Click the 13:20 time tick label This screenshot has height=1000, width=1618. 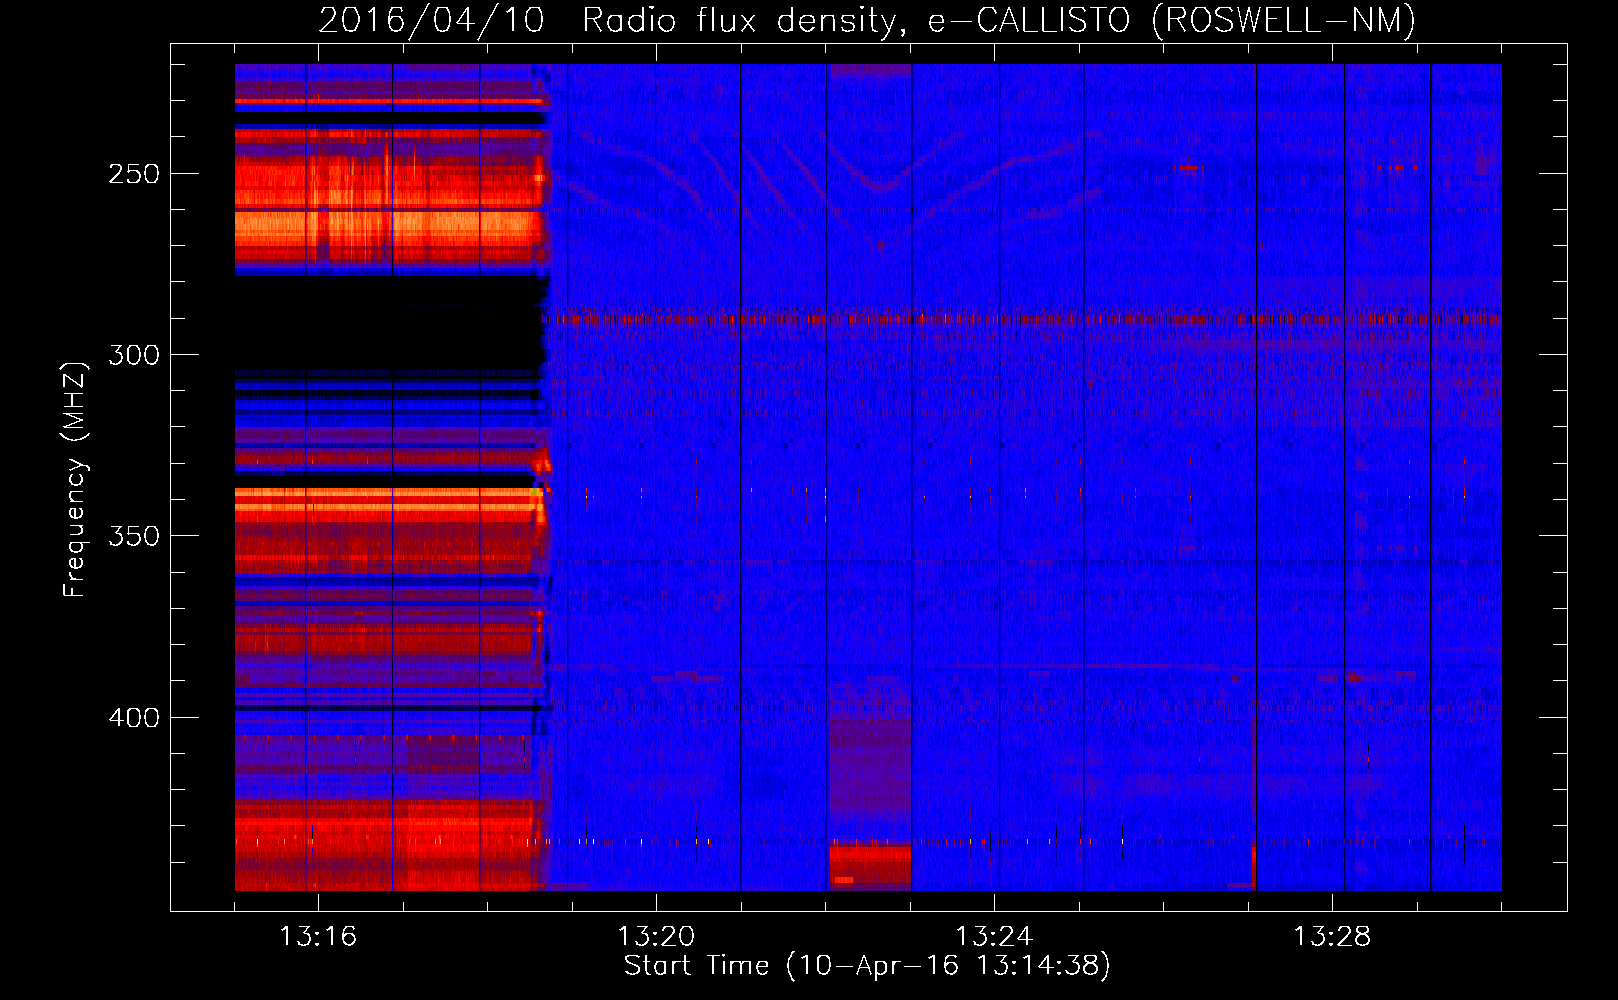(x=656, y=937)
